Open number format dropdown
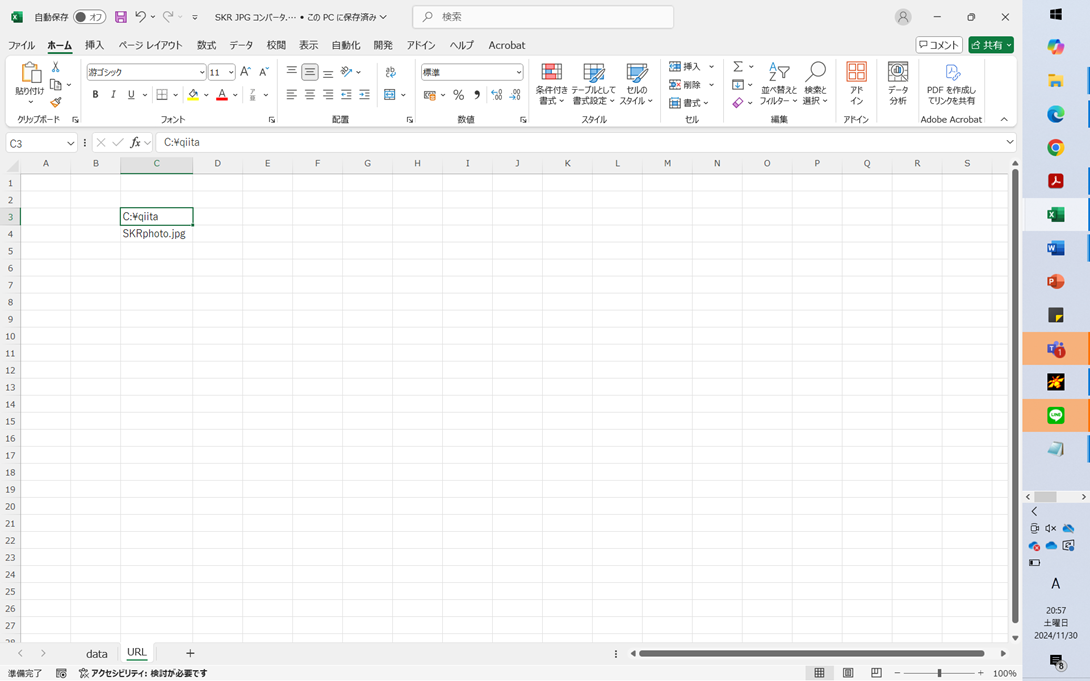1090x681 pixels. tap(519, 72)
